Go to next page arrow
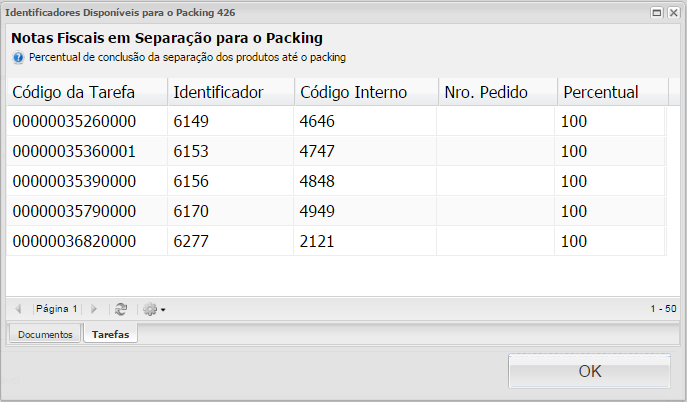Screen dimensions: 693x409 tap(94, 310)
